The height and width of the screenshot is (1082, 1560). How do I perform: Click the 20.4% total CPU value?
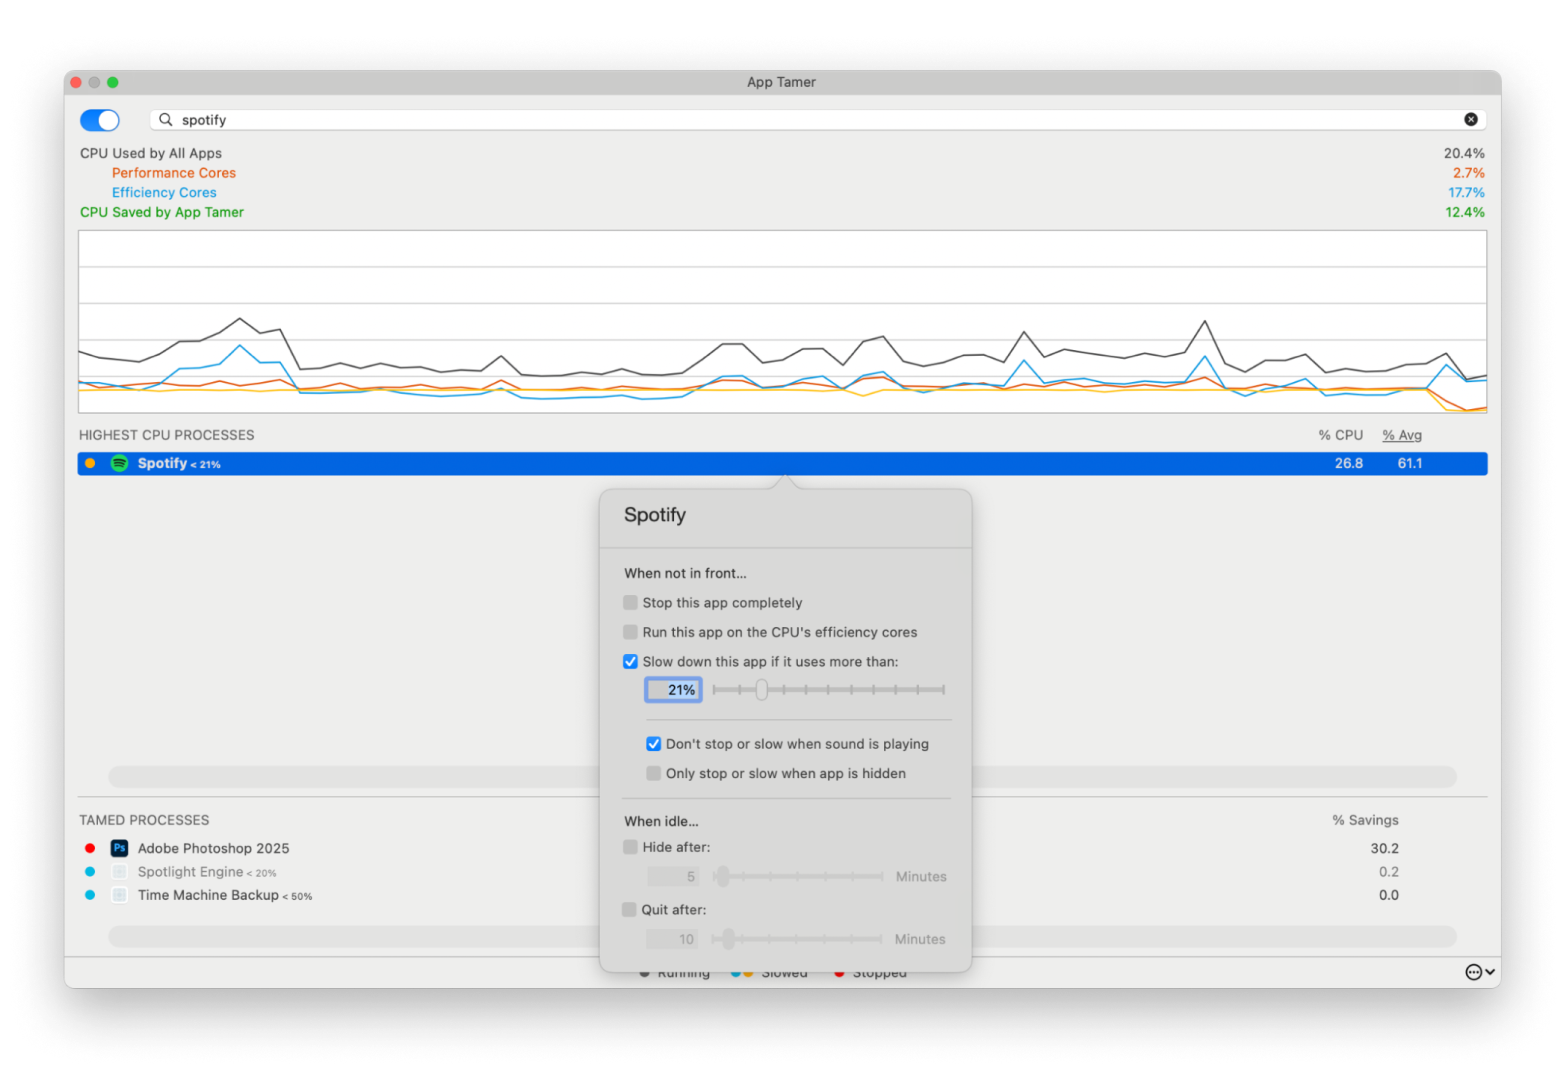pyautogui.click(x=1464, y=153)
